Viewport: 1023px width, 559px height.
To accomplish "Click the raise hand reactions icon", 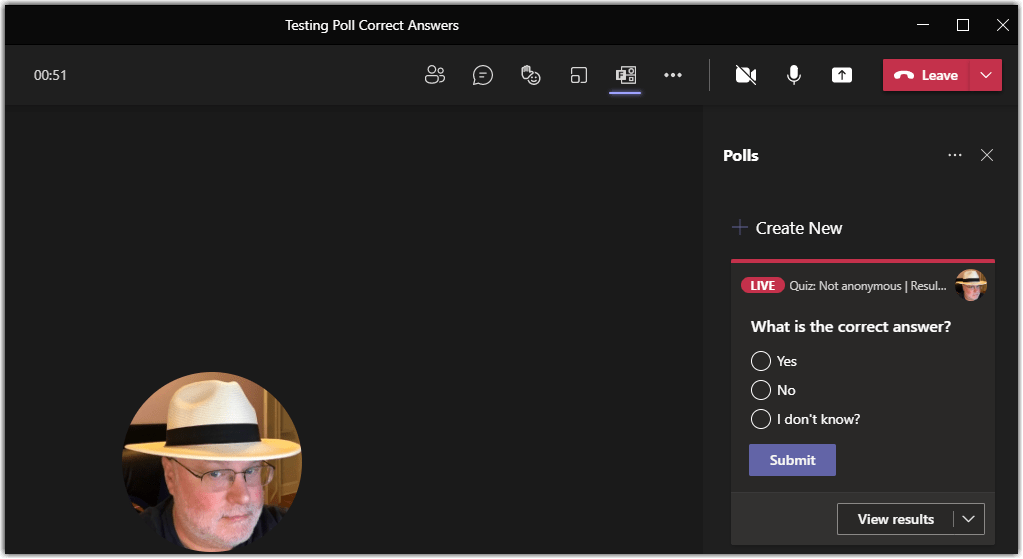I will pos(530,75).
